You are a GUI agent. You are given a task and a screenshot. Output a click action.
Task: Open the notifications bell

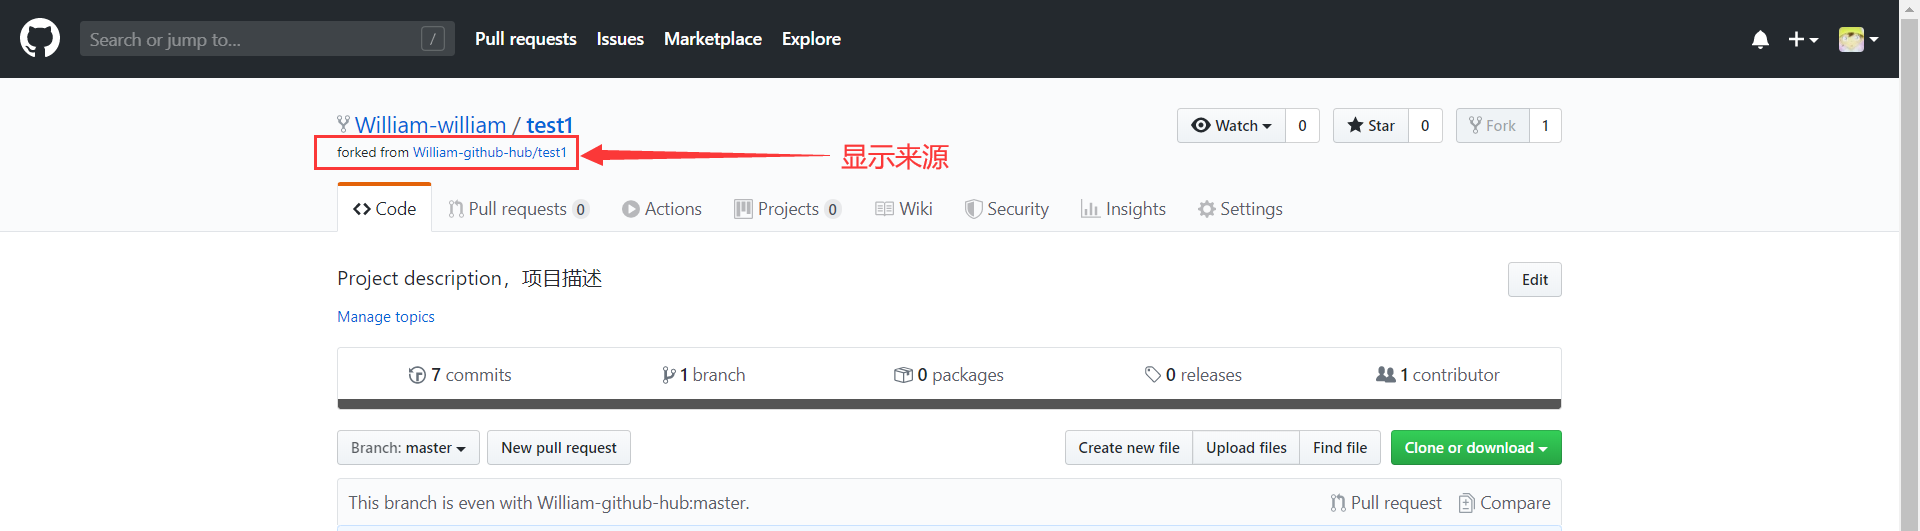pos(1760,39)
